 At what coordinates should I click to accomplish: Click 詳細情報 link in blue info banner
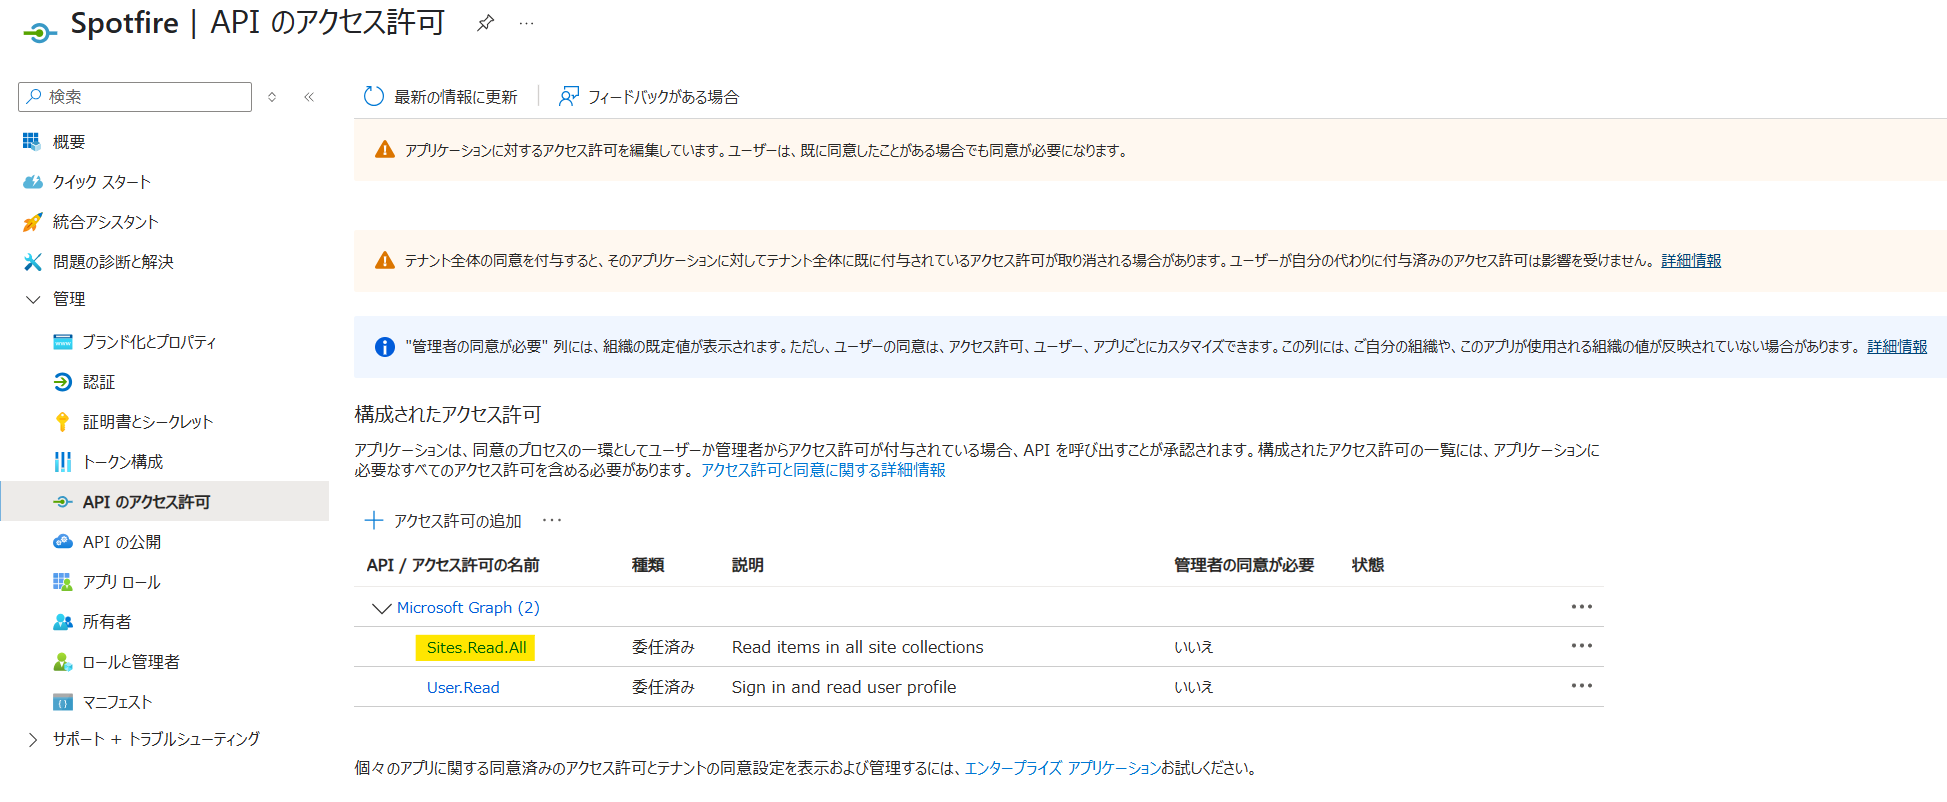point(1897,346)
